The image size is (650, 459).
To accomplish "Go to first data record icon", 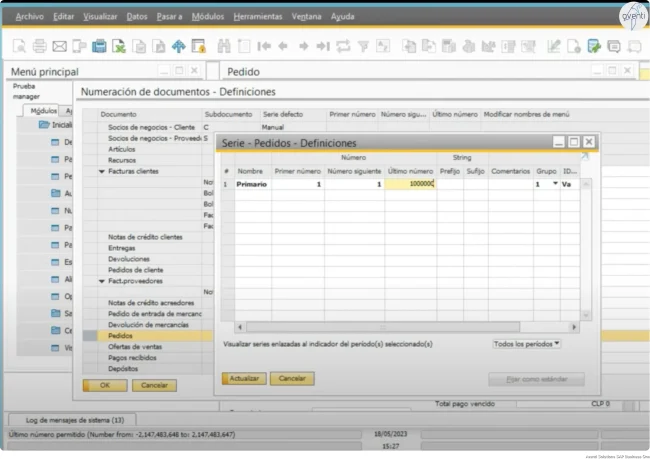I will pos(264,46).
